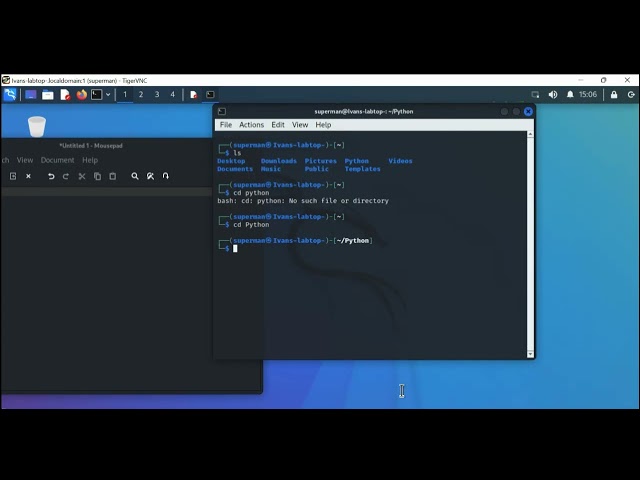Switch to workspace 4
640x480 pixels.
[x=173, y=95]
